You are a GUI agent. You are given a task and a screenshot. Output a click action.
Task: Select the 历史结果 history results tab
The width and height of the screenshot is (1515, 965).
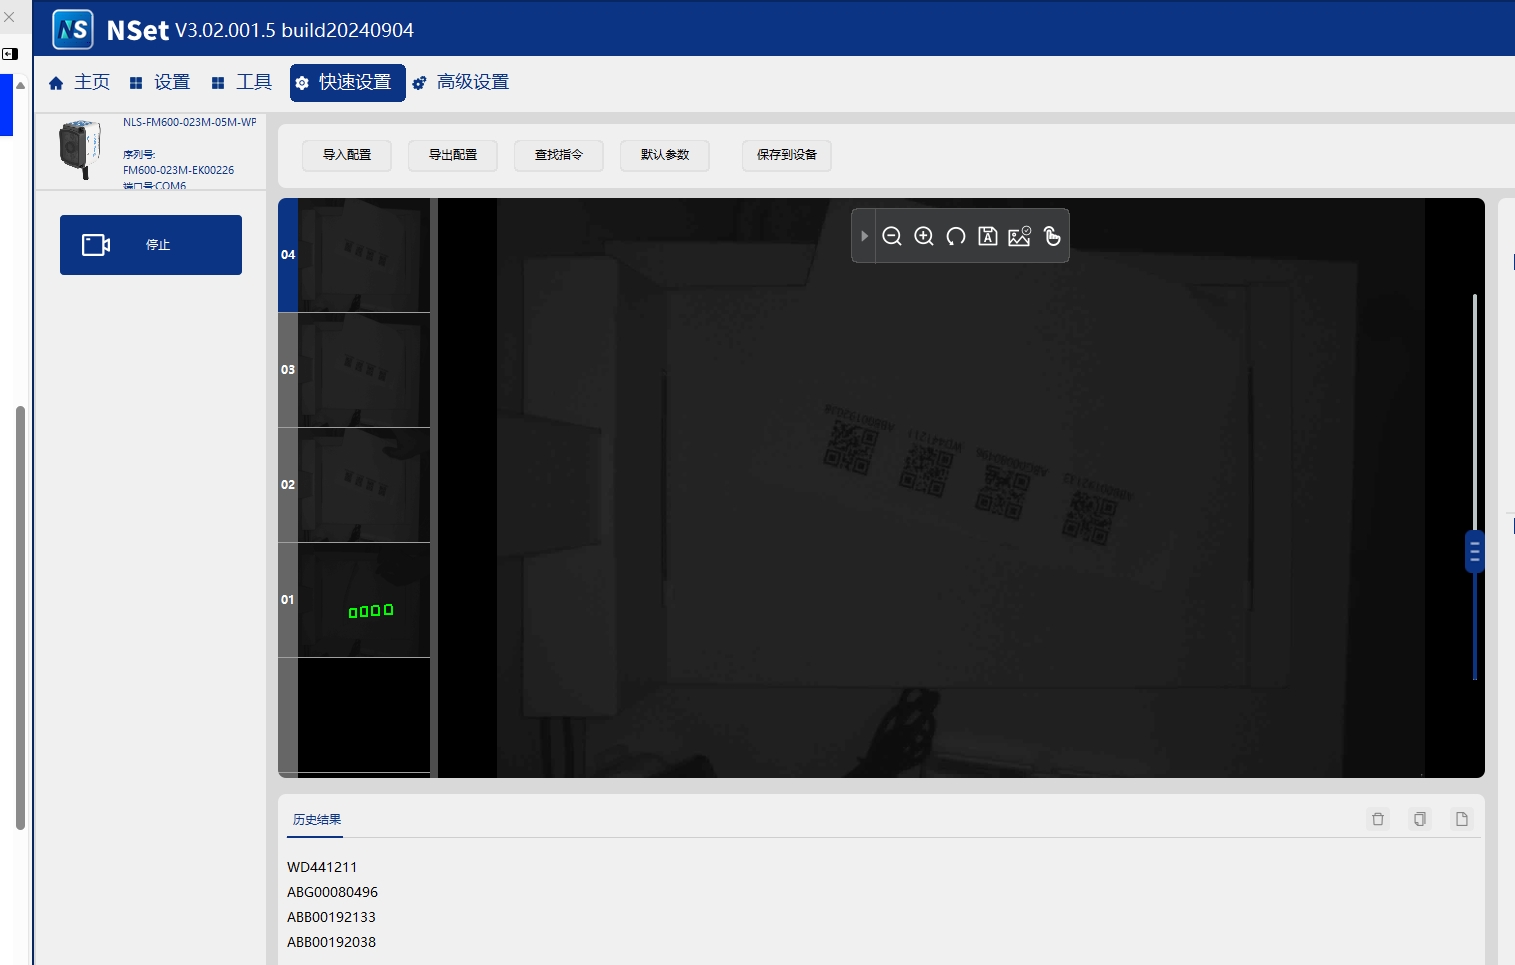coord(317,820)
